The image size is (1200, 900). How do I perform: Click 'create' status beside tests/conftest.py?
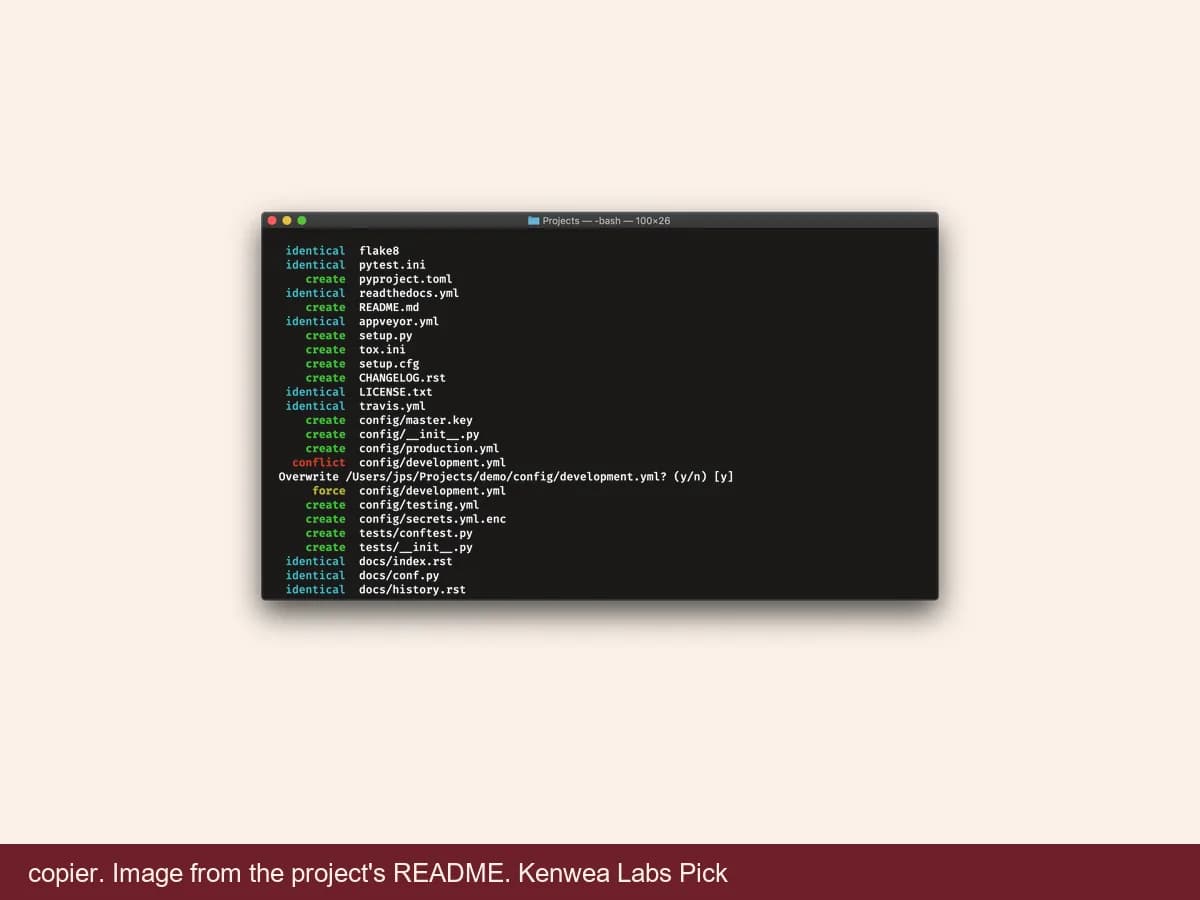coord(326,534)
